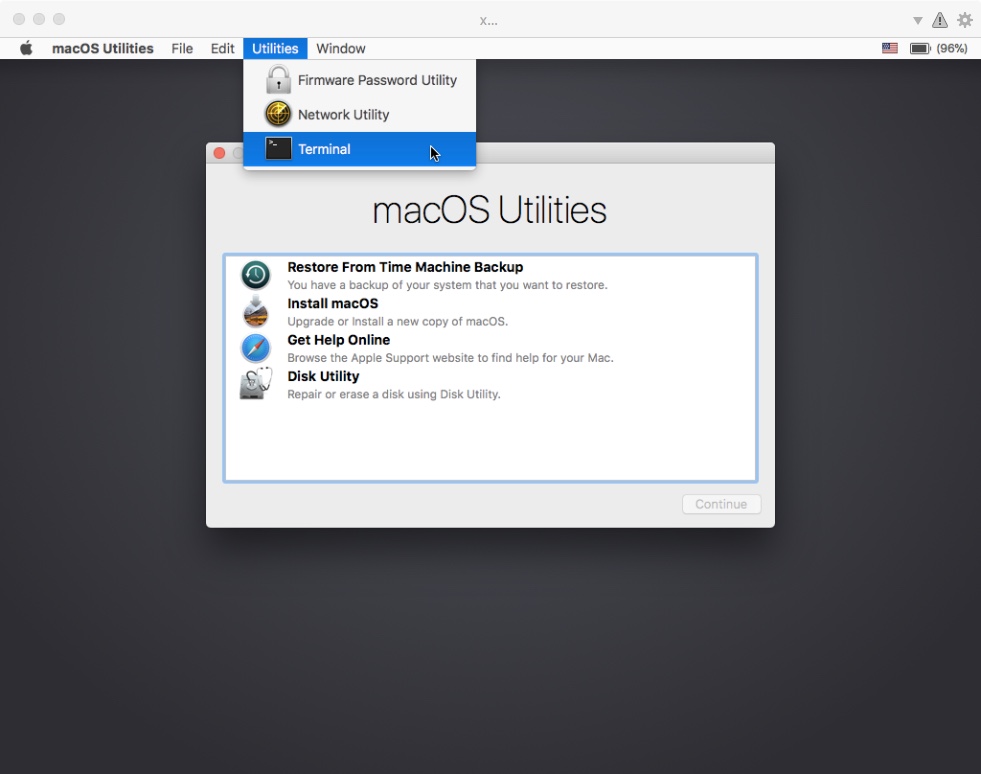
Task: Click the Disk Utility stethoscope icon
Action: pos(256,384)
